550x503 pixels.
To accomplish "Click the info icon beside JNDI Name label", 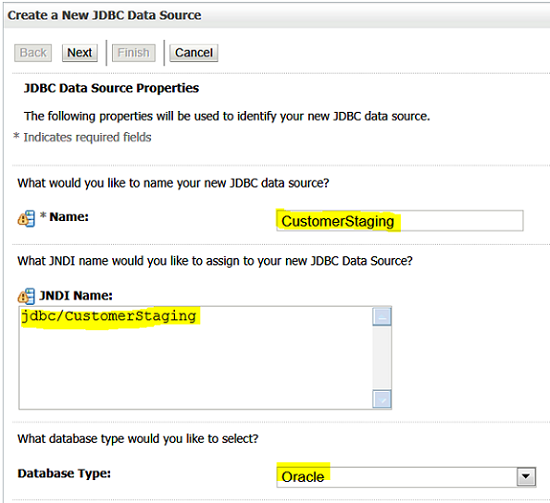I will 26,296.
